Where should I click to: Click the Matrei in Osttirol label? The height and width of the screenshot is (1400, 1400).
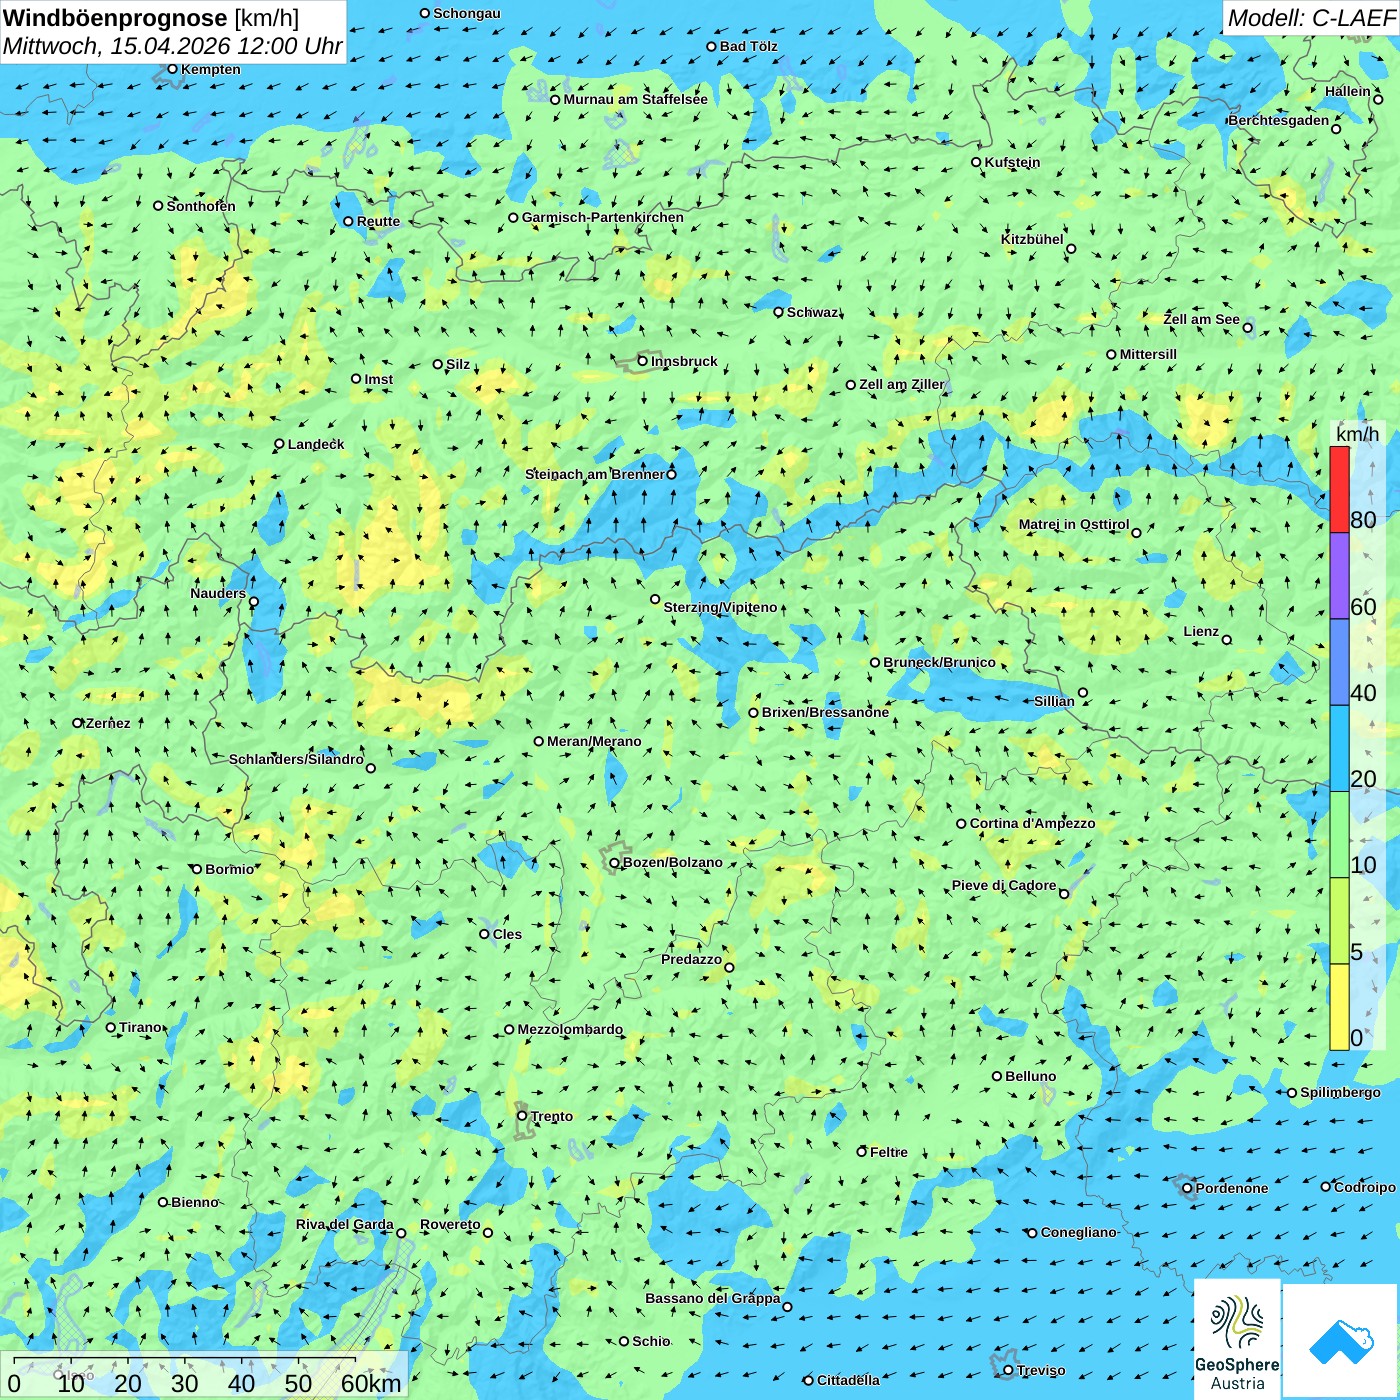(x=1074, y=524)
